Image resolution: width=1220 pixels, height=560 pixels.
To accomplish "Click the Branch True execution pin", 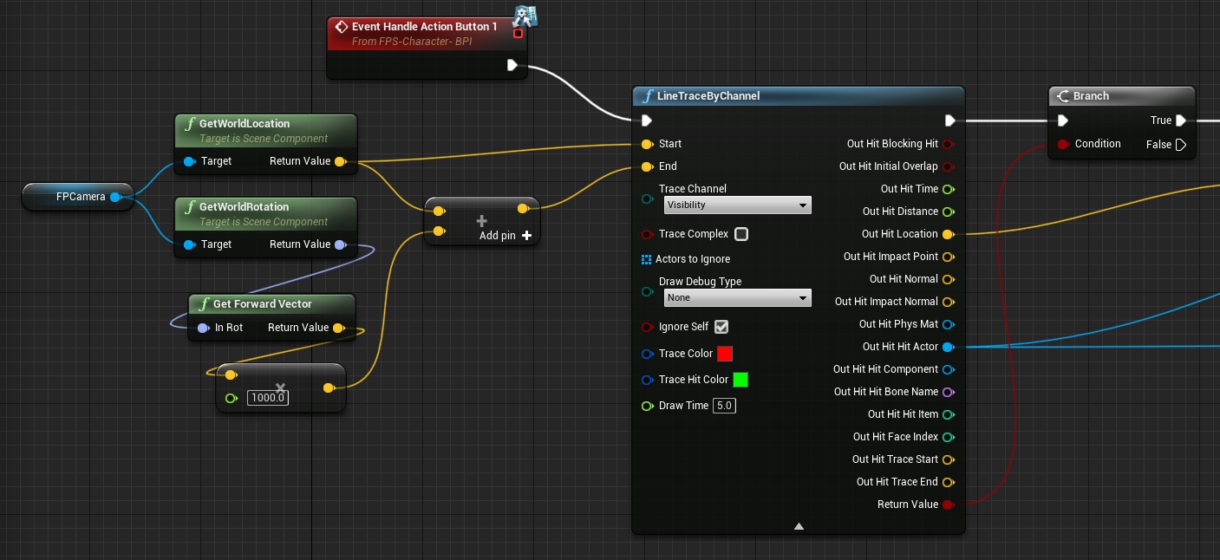I will tap(1181, 121).
